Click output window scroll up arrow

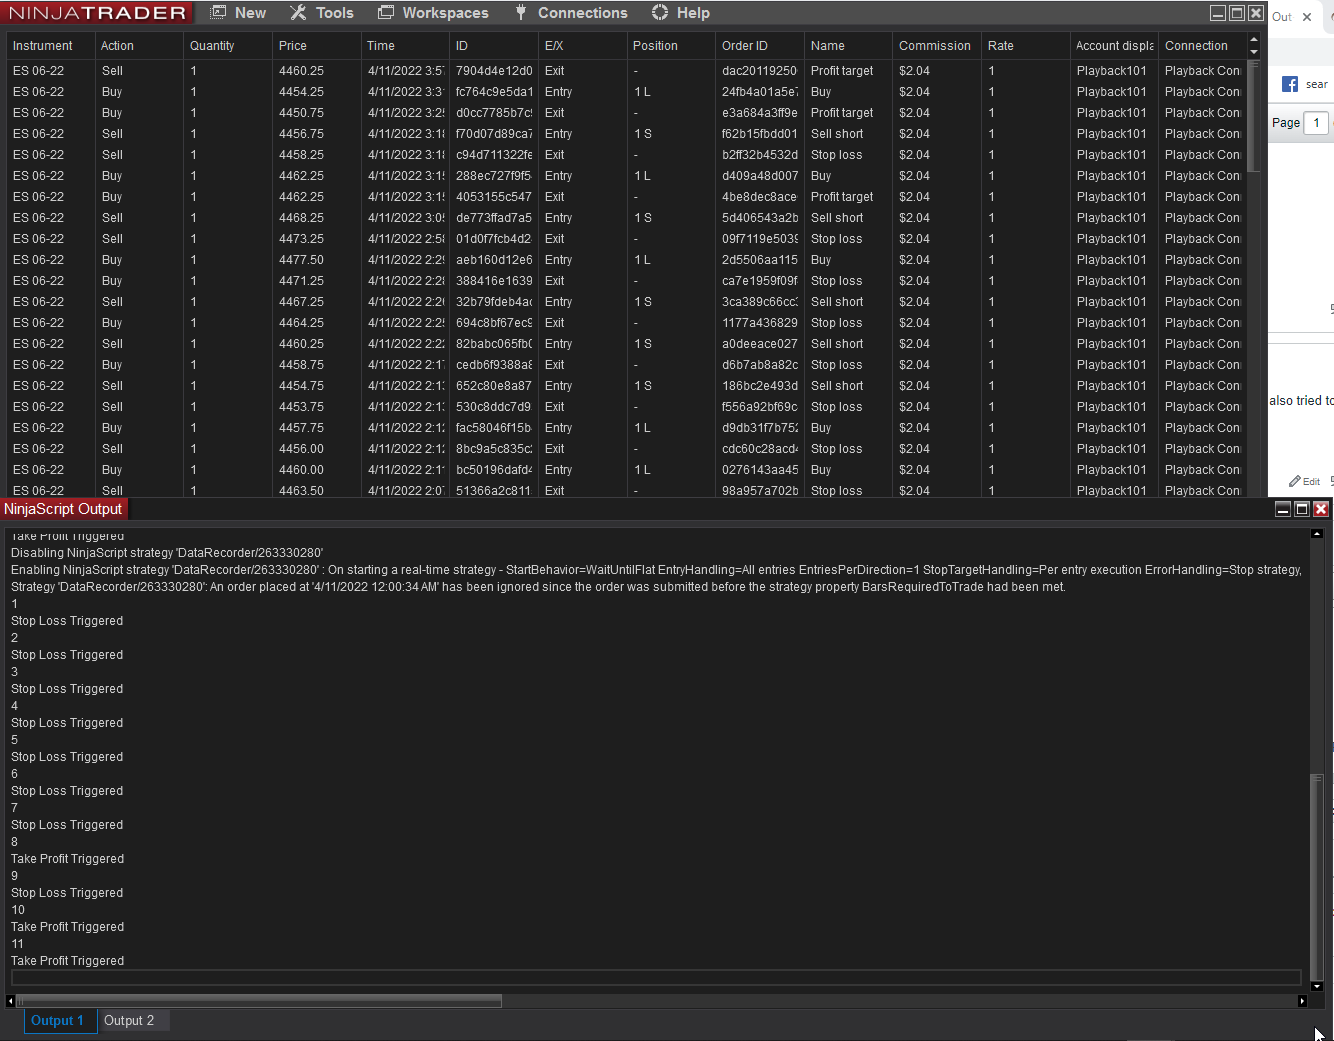[x=1317, y=534]
